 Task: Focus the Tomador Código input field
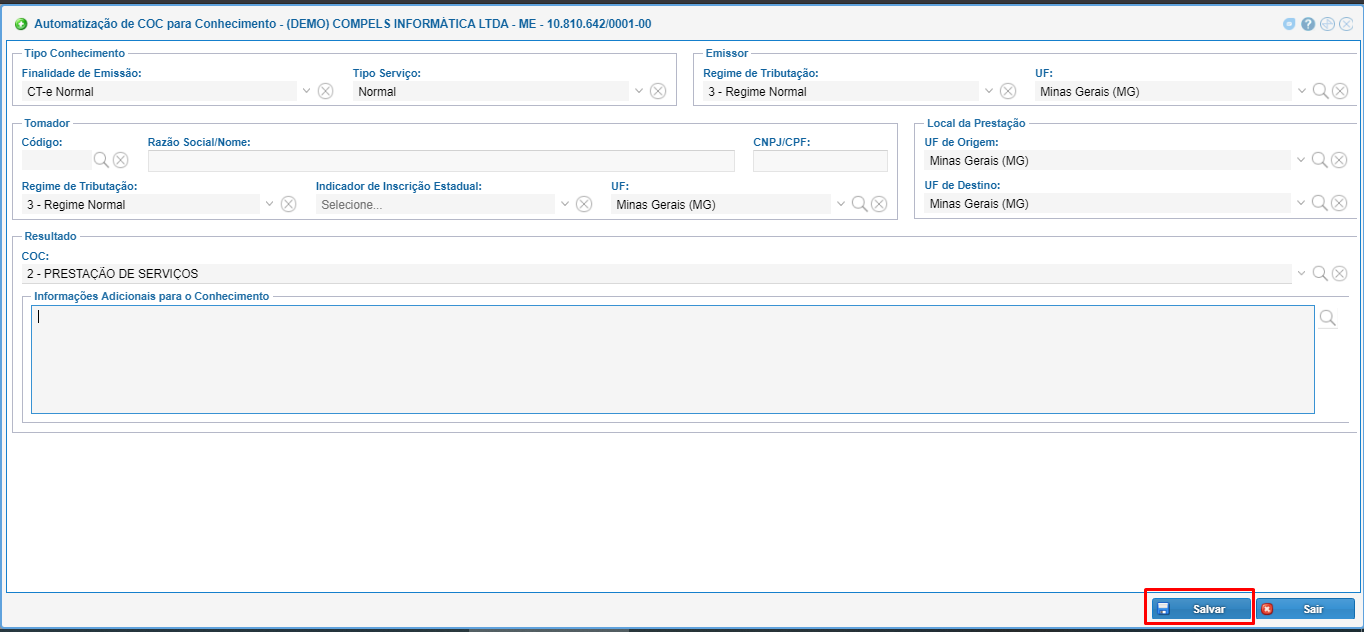56,160
